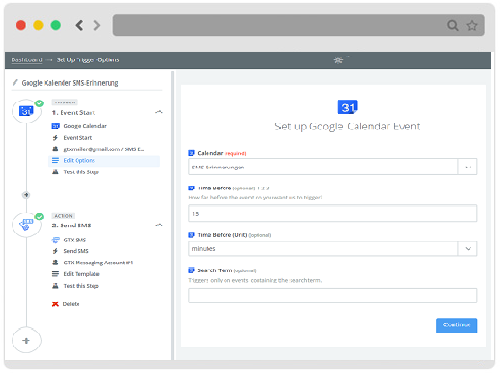Click the flask icon for the action's Test this Step

point(55,286)
